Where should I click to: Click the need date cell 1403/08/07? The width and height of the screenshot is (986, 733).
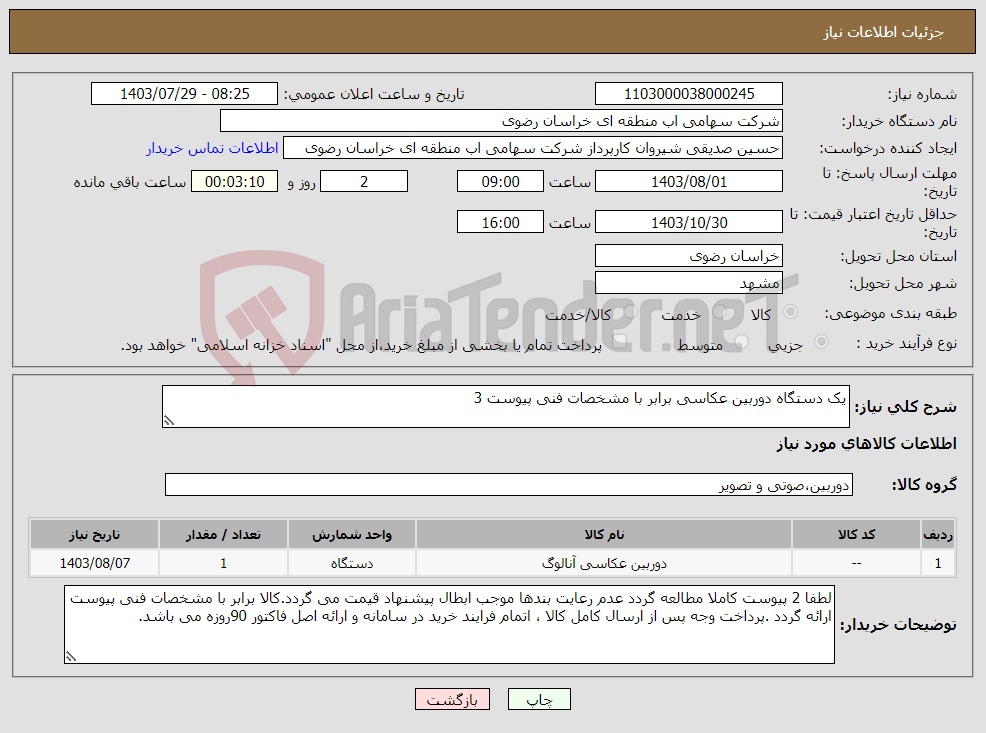click(x=94, y=563)
